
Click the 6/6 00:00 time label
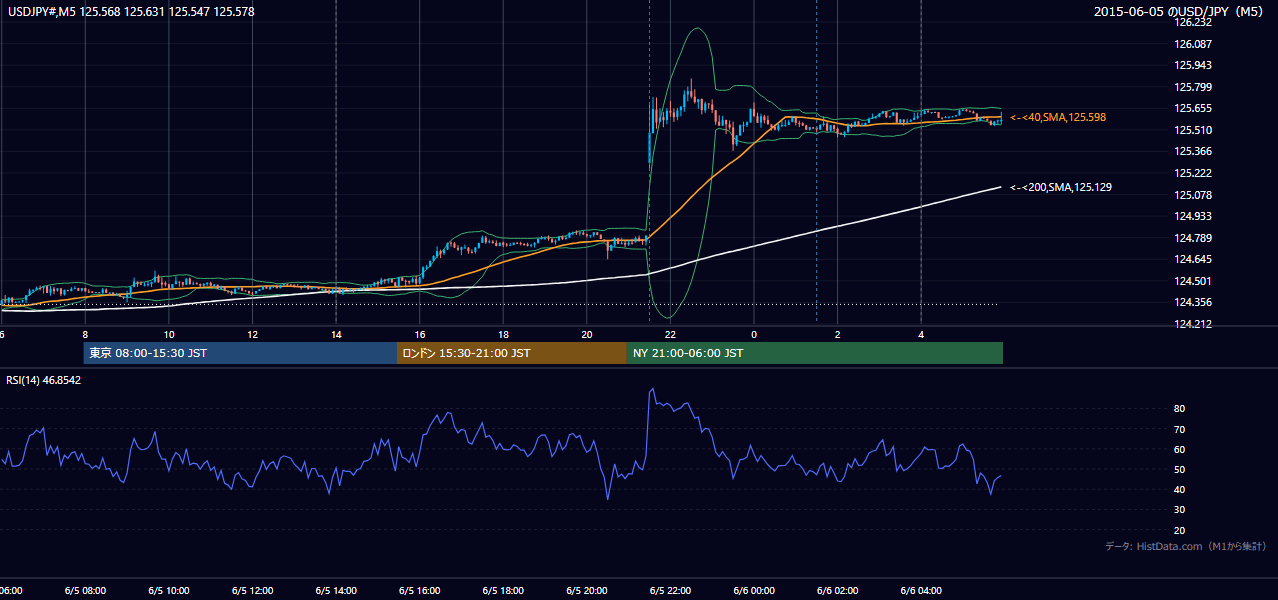754,591
